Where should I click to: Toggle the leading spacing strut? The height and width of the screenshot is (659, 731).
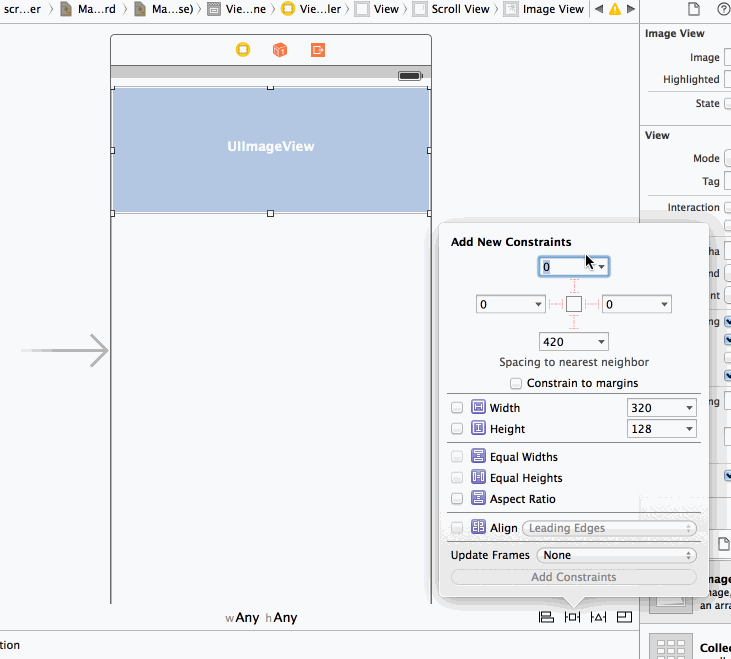556,304
